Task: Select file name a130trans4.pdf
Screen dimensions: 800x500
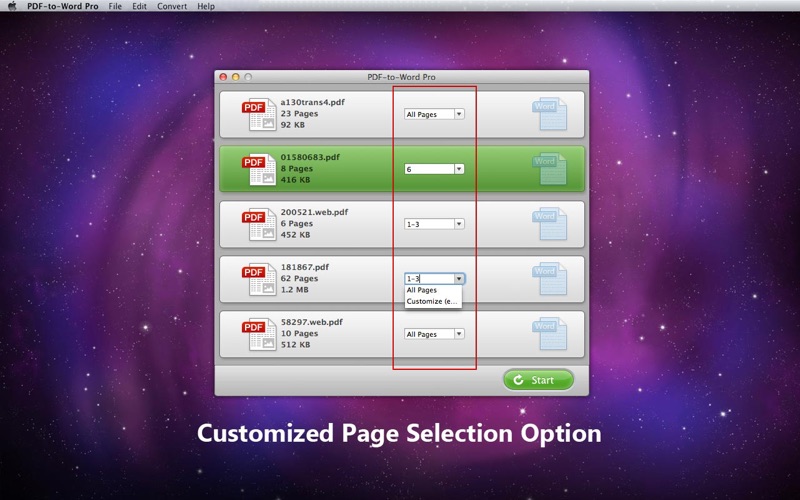Action: point(313,102)
